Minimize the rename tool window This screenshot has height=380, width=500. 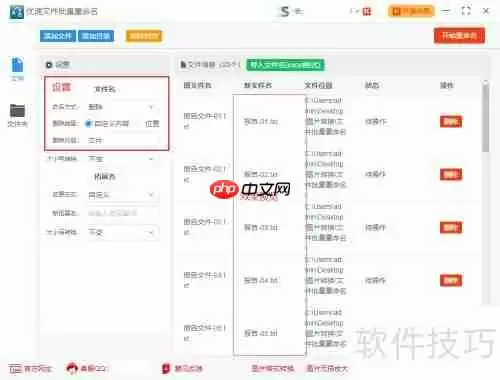click(445, 11)
